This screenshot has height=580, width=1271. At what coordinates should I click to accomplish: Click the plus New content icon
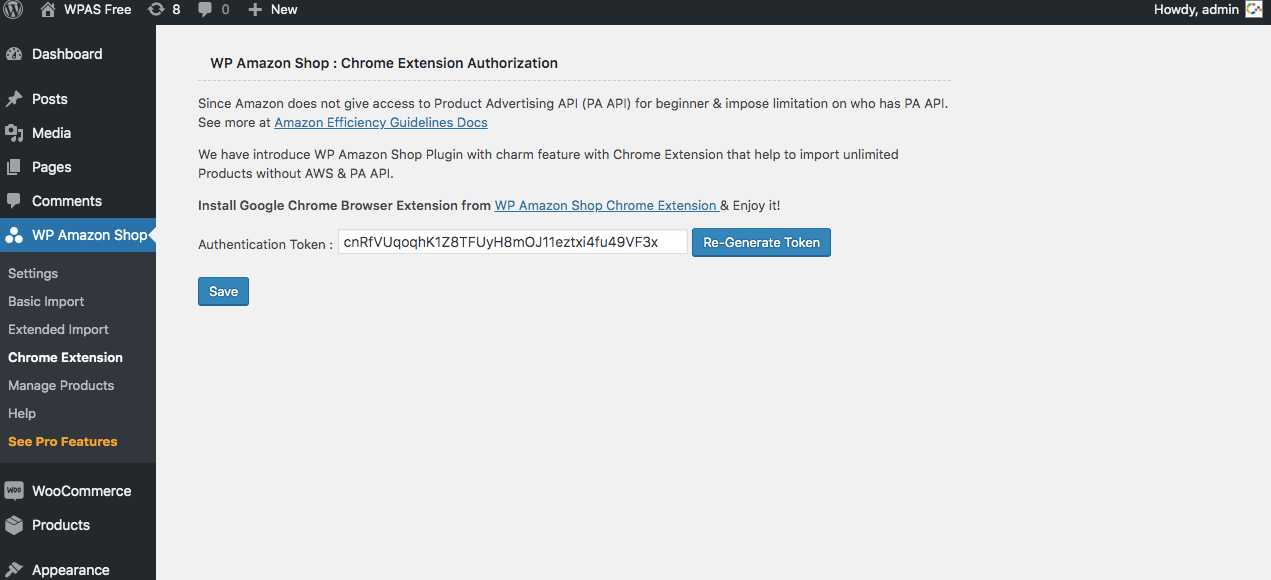click(x=255, y=10)
